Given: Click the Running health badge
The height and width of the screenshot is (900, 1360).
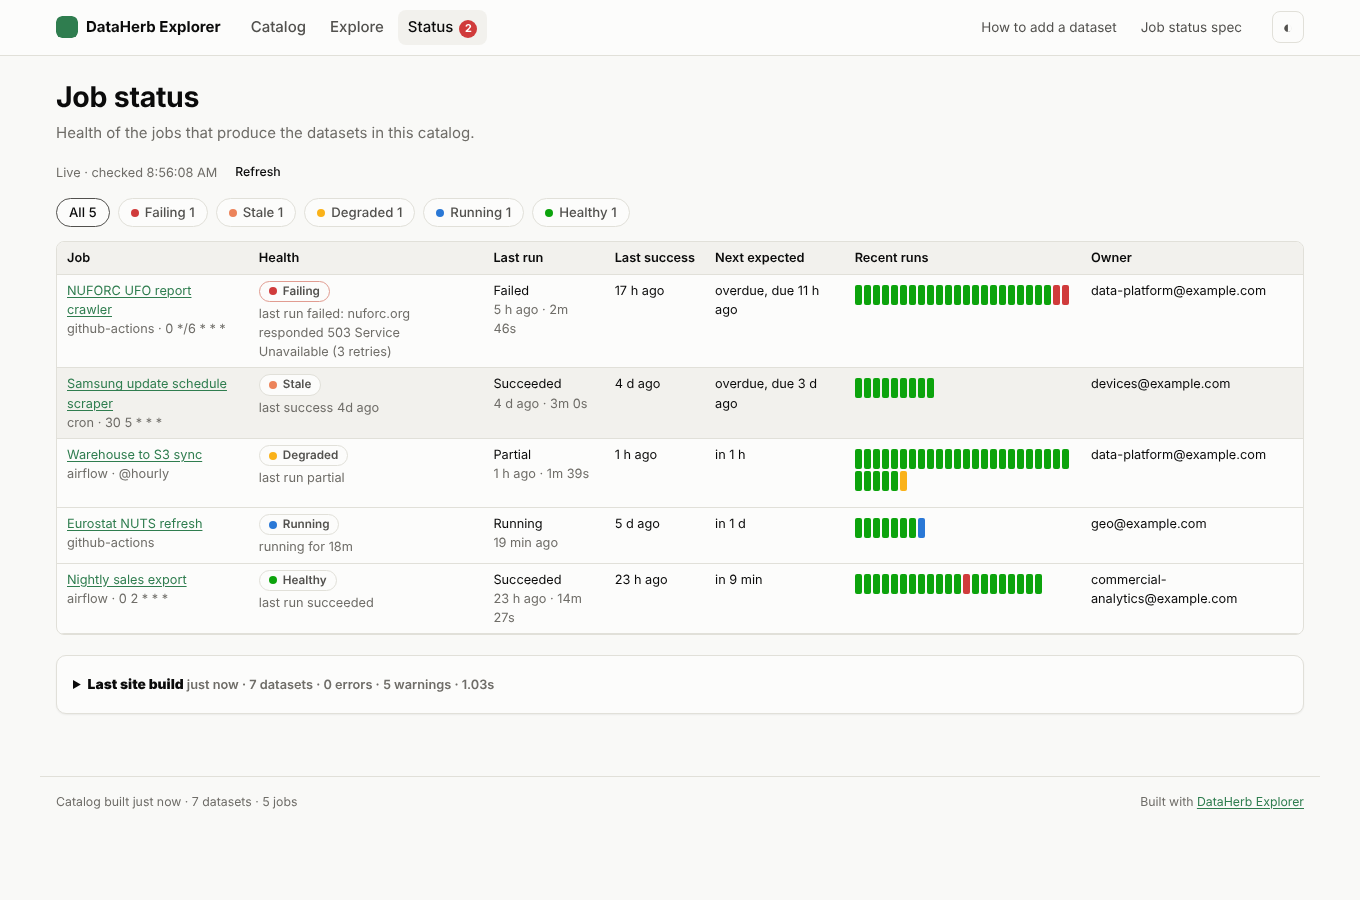Looking at the screenshot, I should 299,524.
